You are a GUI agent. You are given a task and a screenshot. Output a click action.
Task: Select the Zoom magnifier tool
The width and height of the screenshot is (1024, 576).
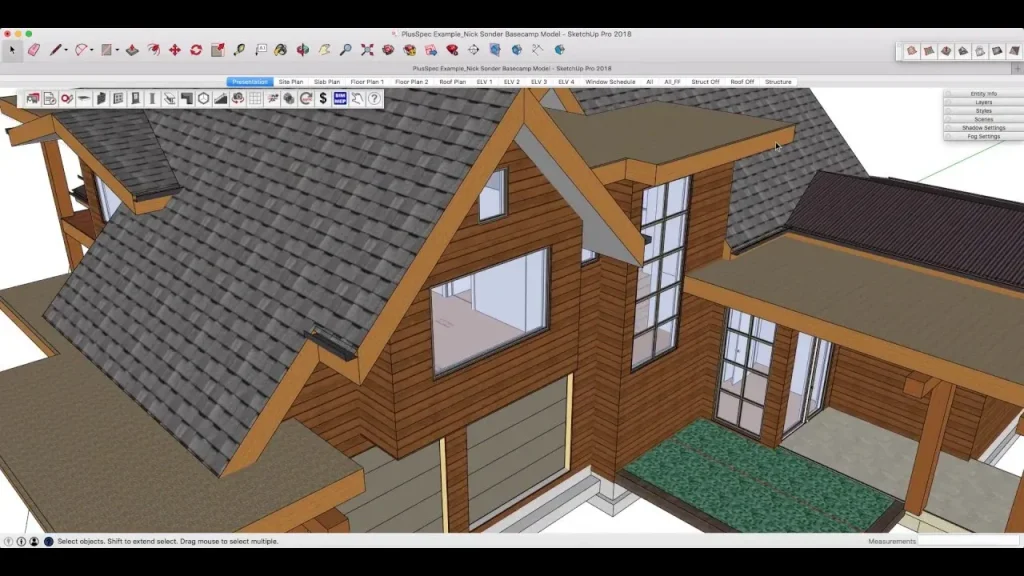tap(345, 50)
